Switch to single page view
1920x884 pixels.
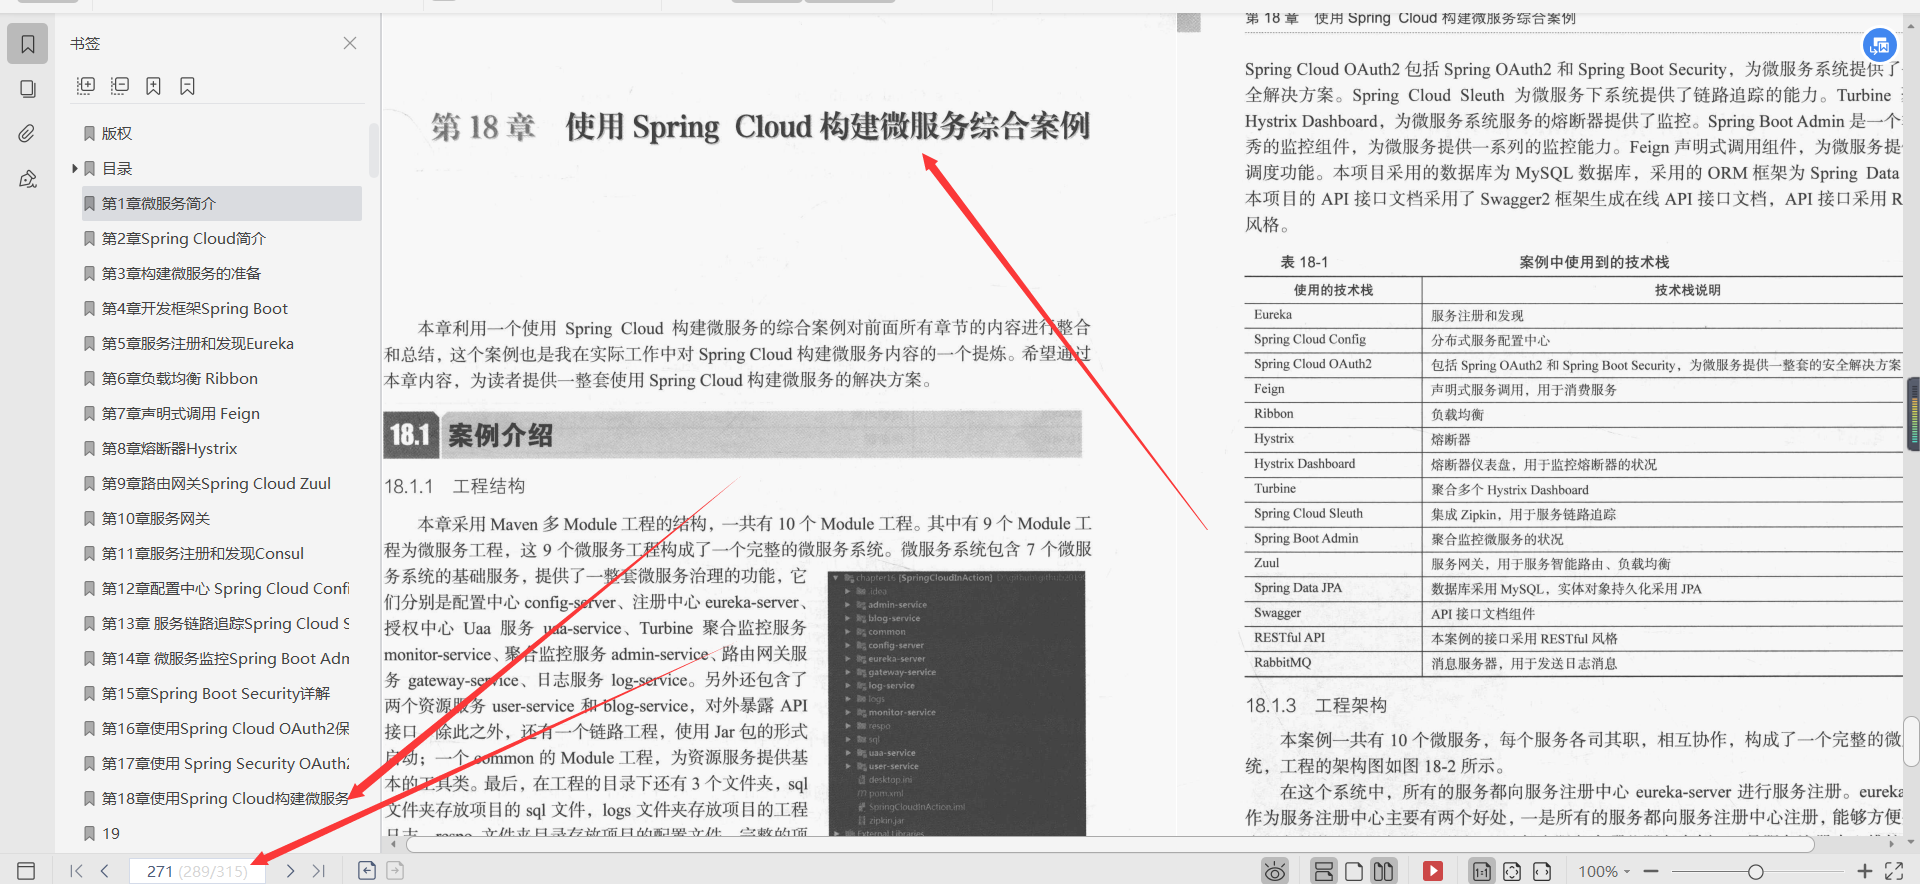coord(1354,871)
